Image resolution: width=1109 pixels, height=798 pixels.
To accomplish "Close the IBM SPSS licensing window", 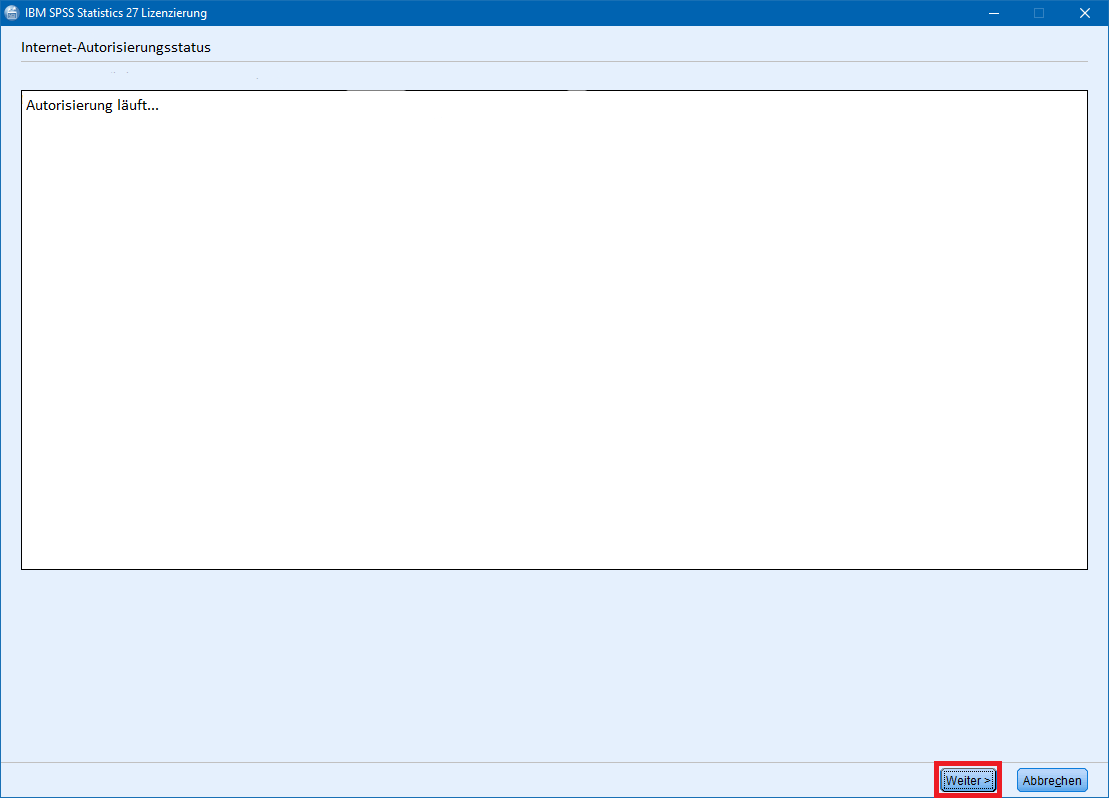I will coord(1085,13).
